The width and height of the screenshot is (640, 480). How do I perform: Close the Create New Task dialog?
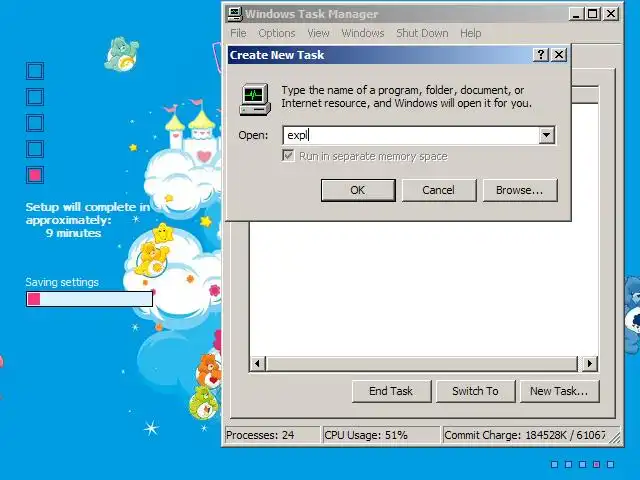[x=559, y=55]
